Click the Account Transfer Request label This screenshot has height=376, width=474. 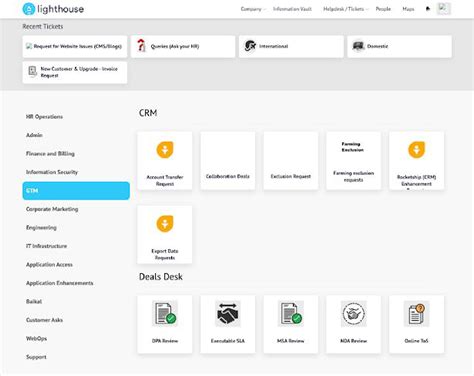[165, 180]
